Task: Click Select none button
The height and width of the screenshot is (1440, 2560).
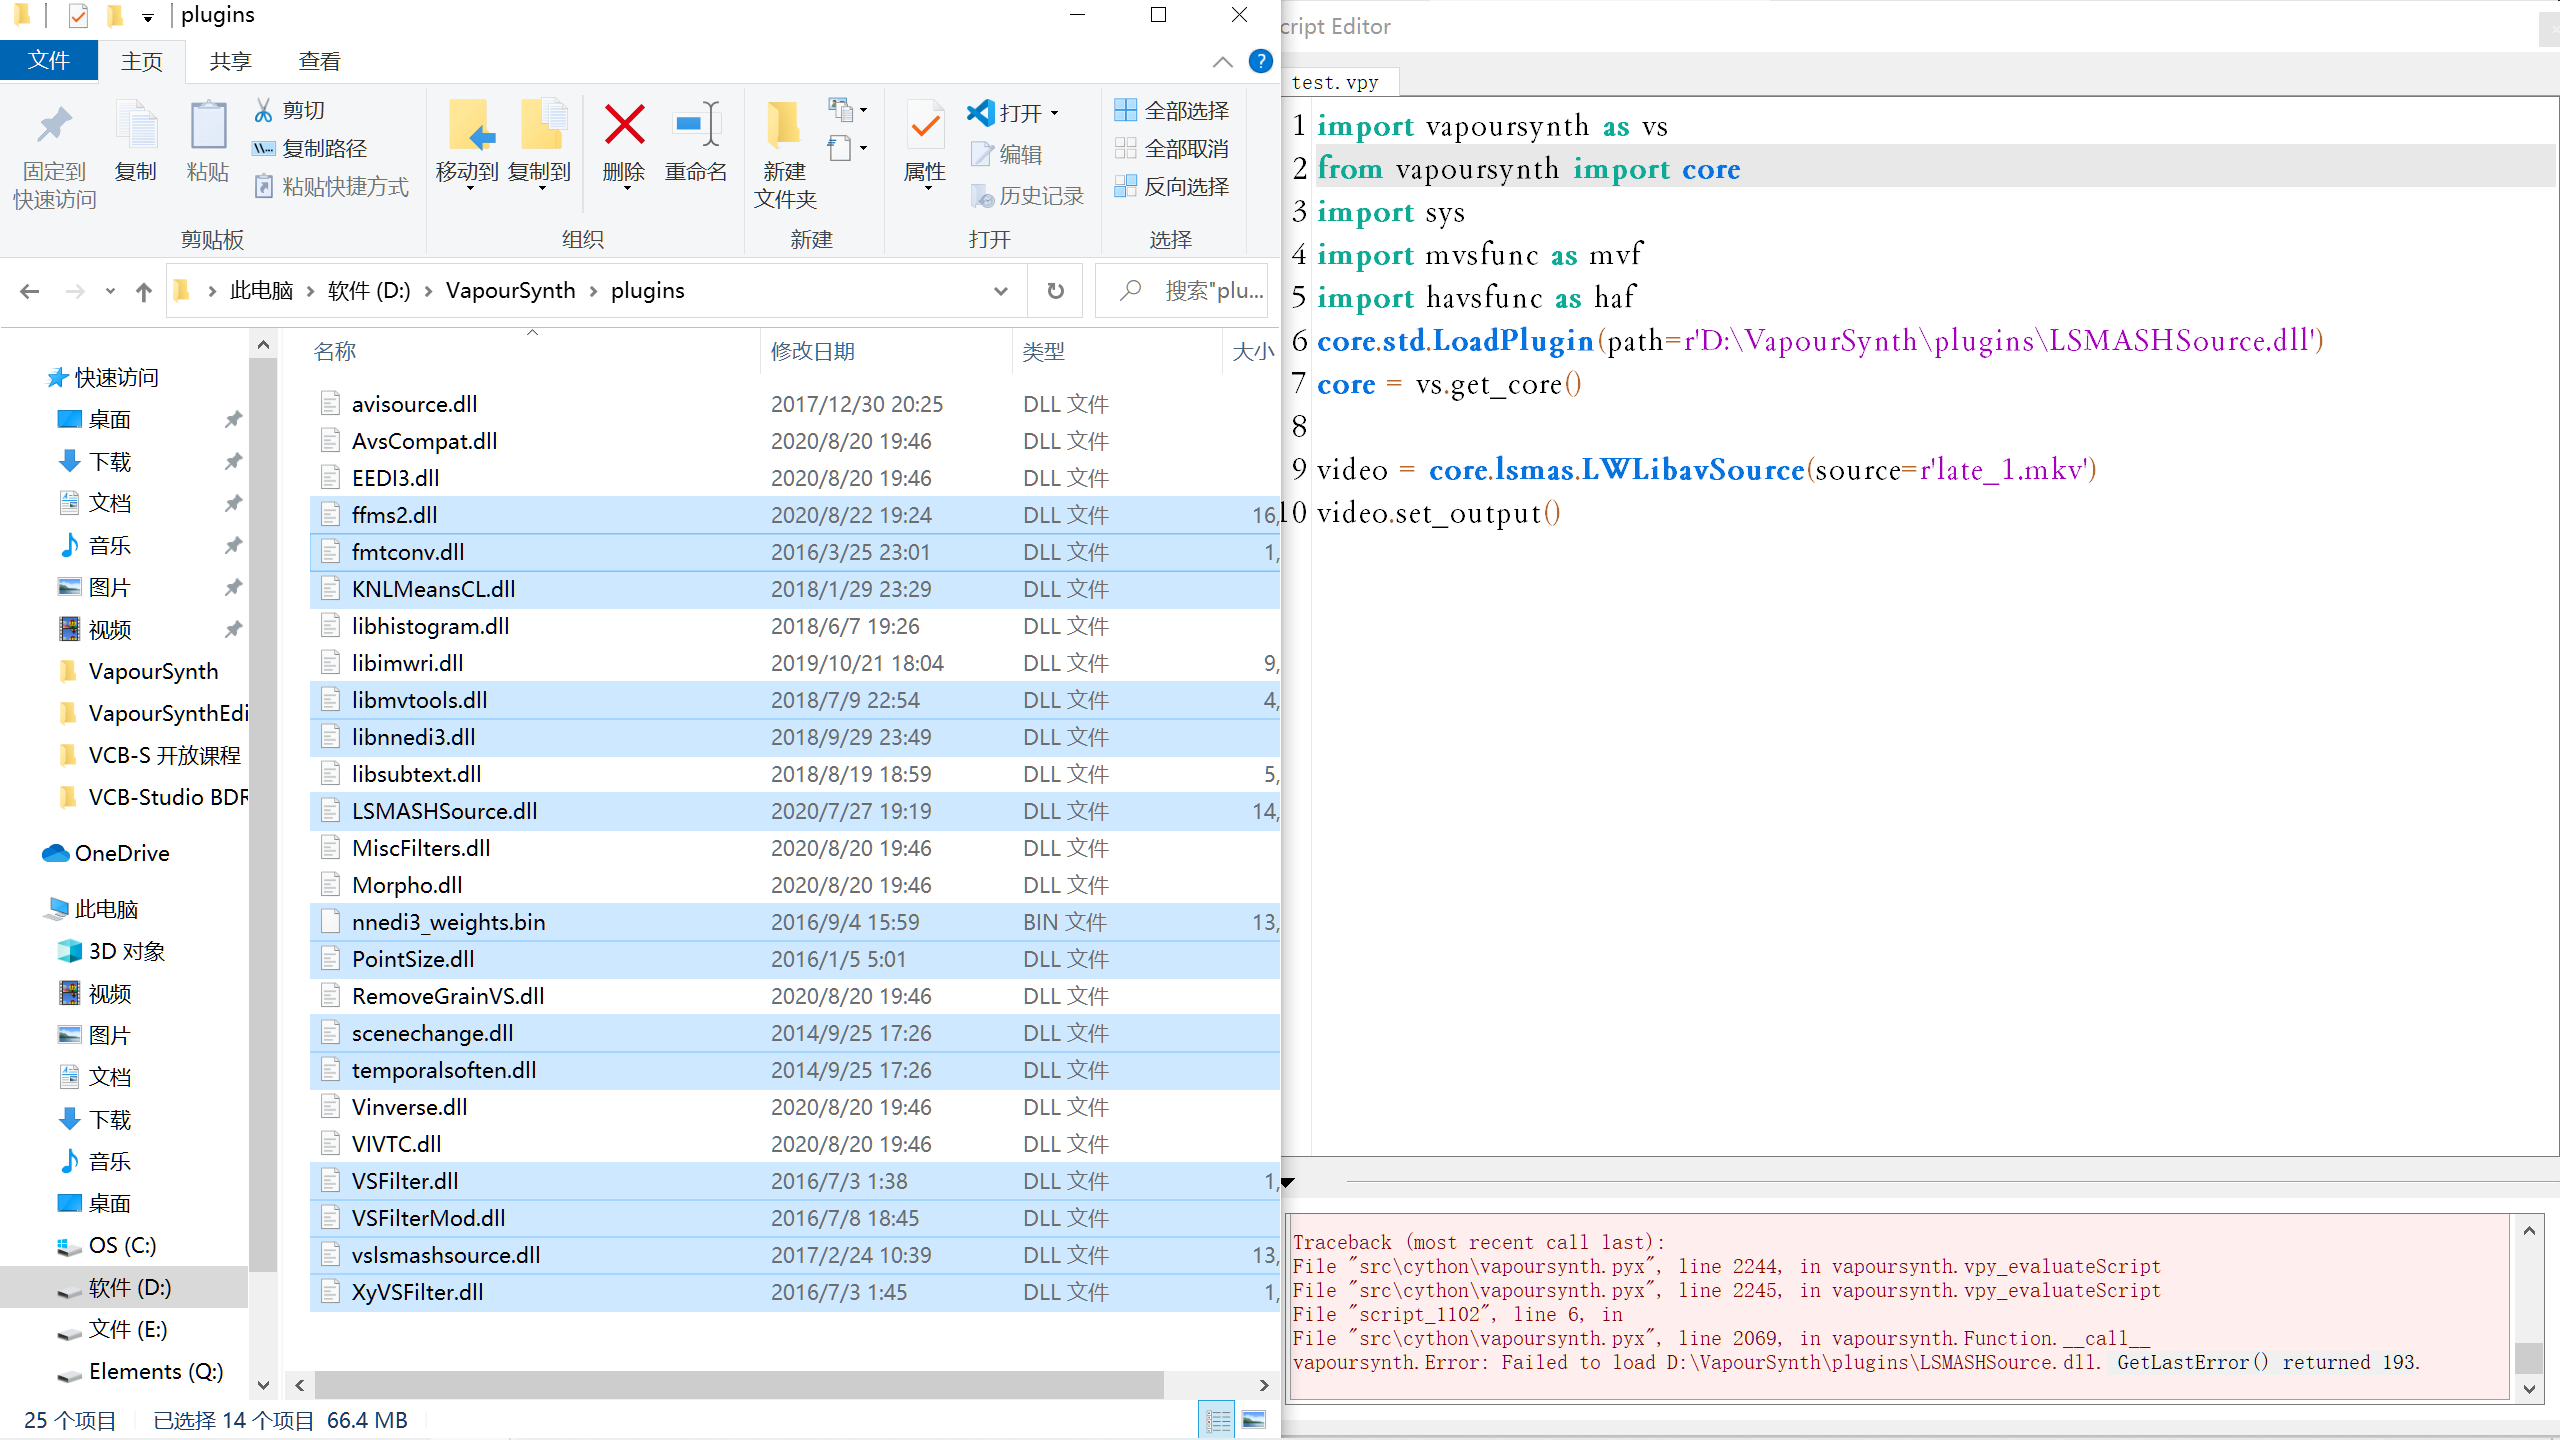Action: click(1172, 148)
